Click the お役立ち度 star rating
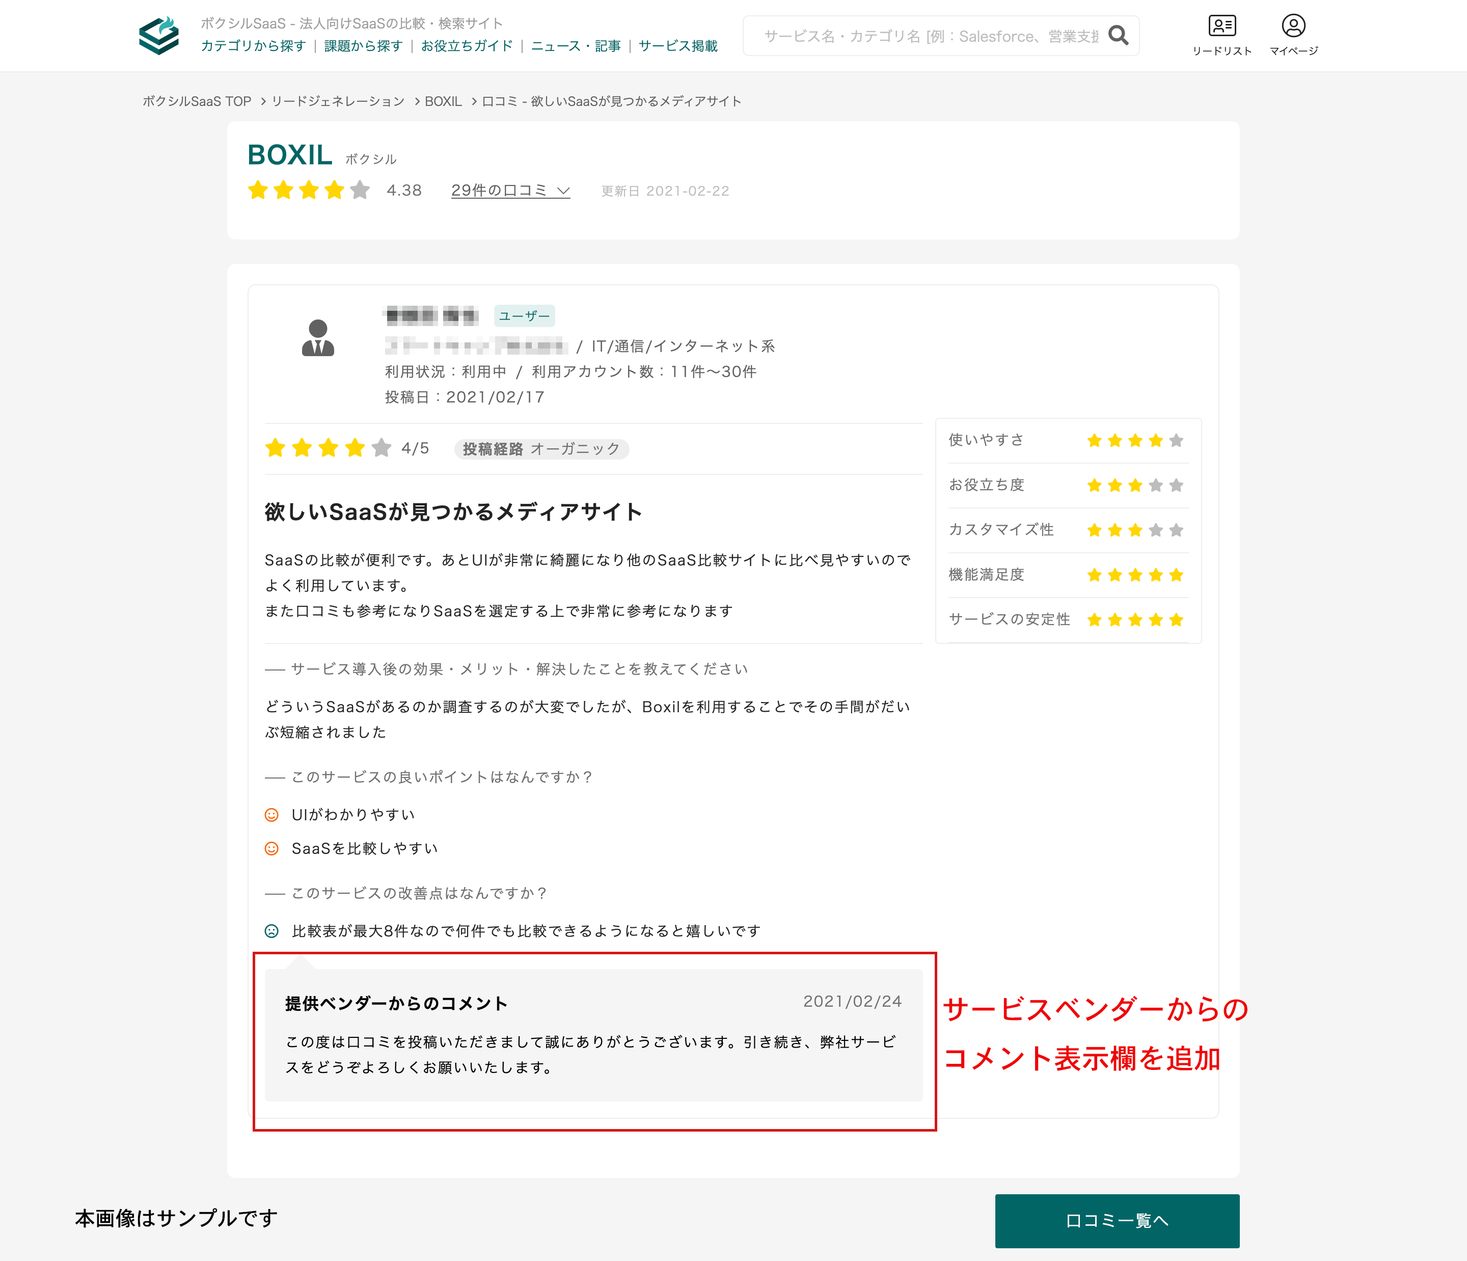The height and width of the screenshot is (1261, 1467). pos(1135,486)
